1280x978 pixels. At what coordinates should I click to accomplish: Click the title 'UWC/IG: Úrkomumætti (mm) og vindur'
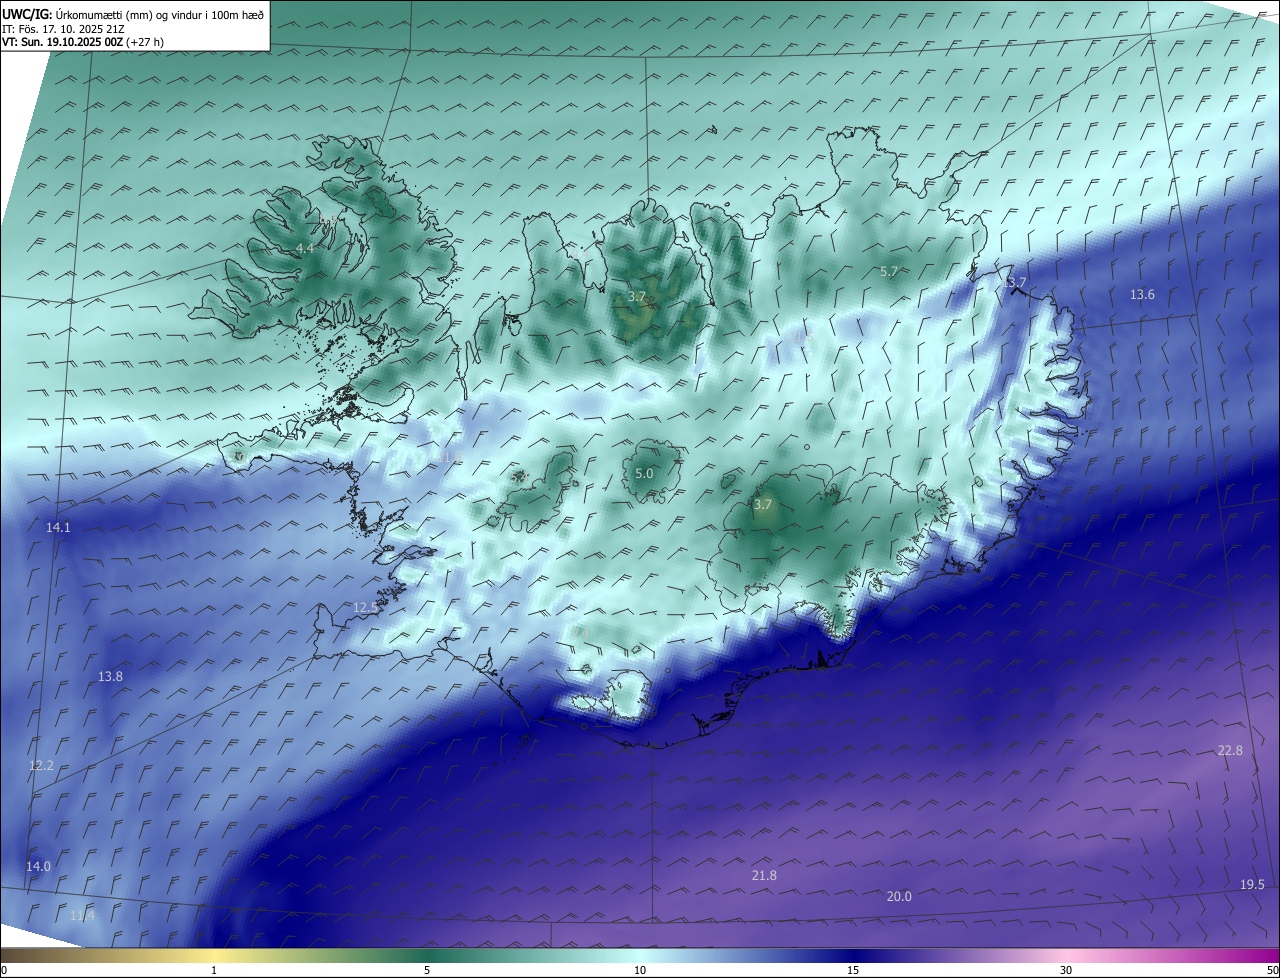pyautogui.click(x=102, y=14)
